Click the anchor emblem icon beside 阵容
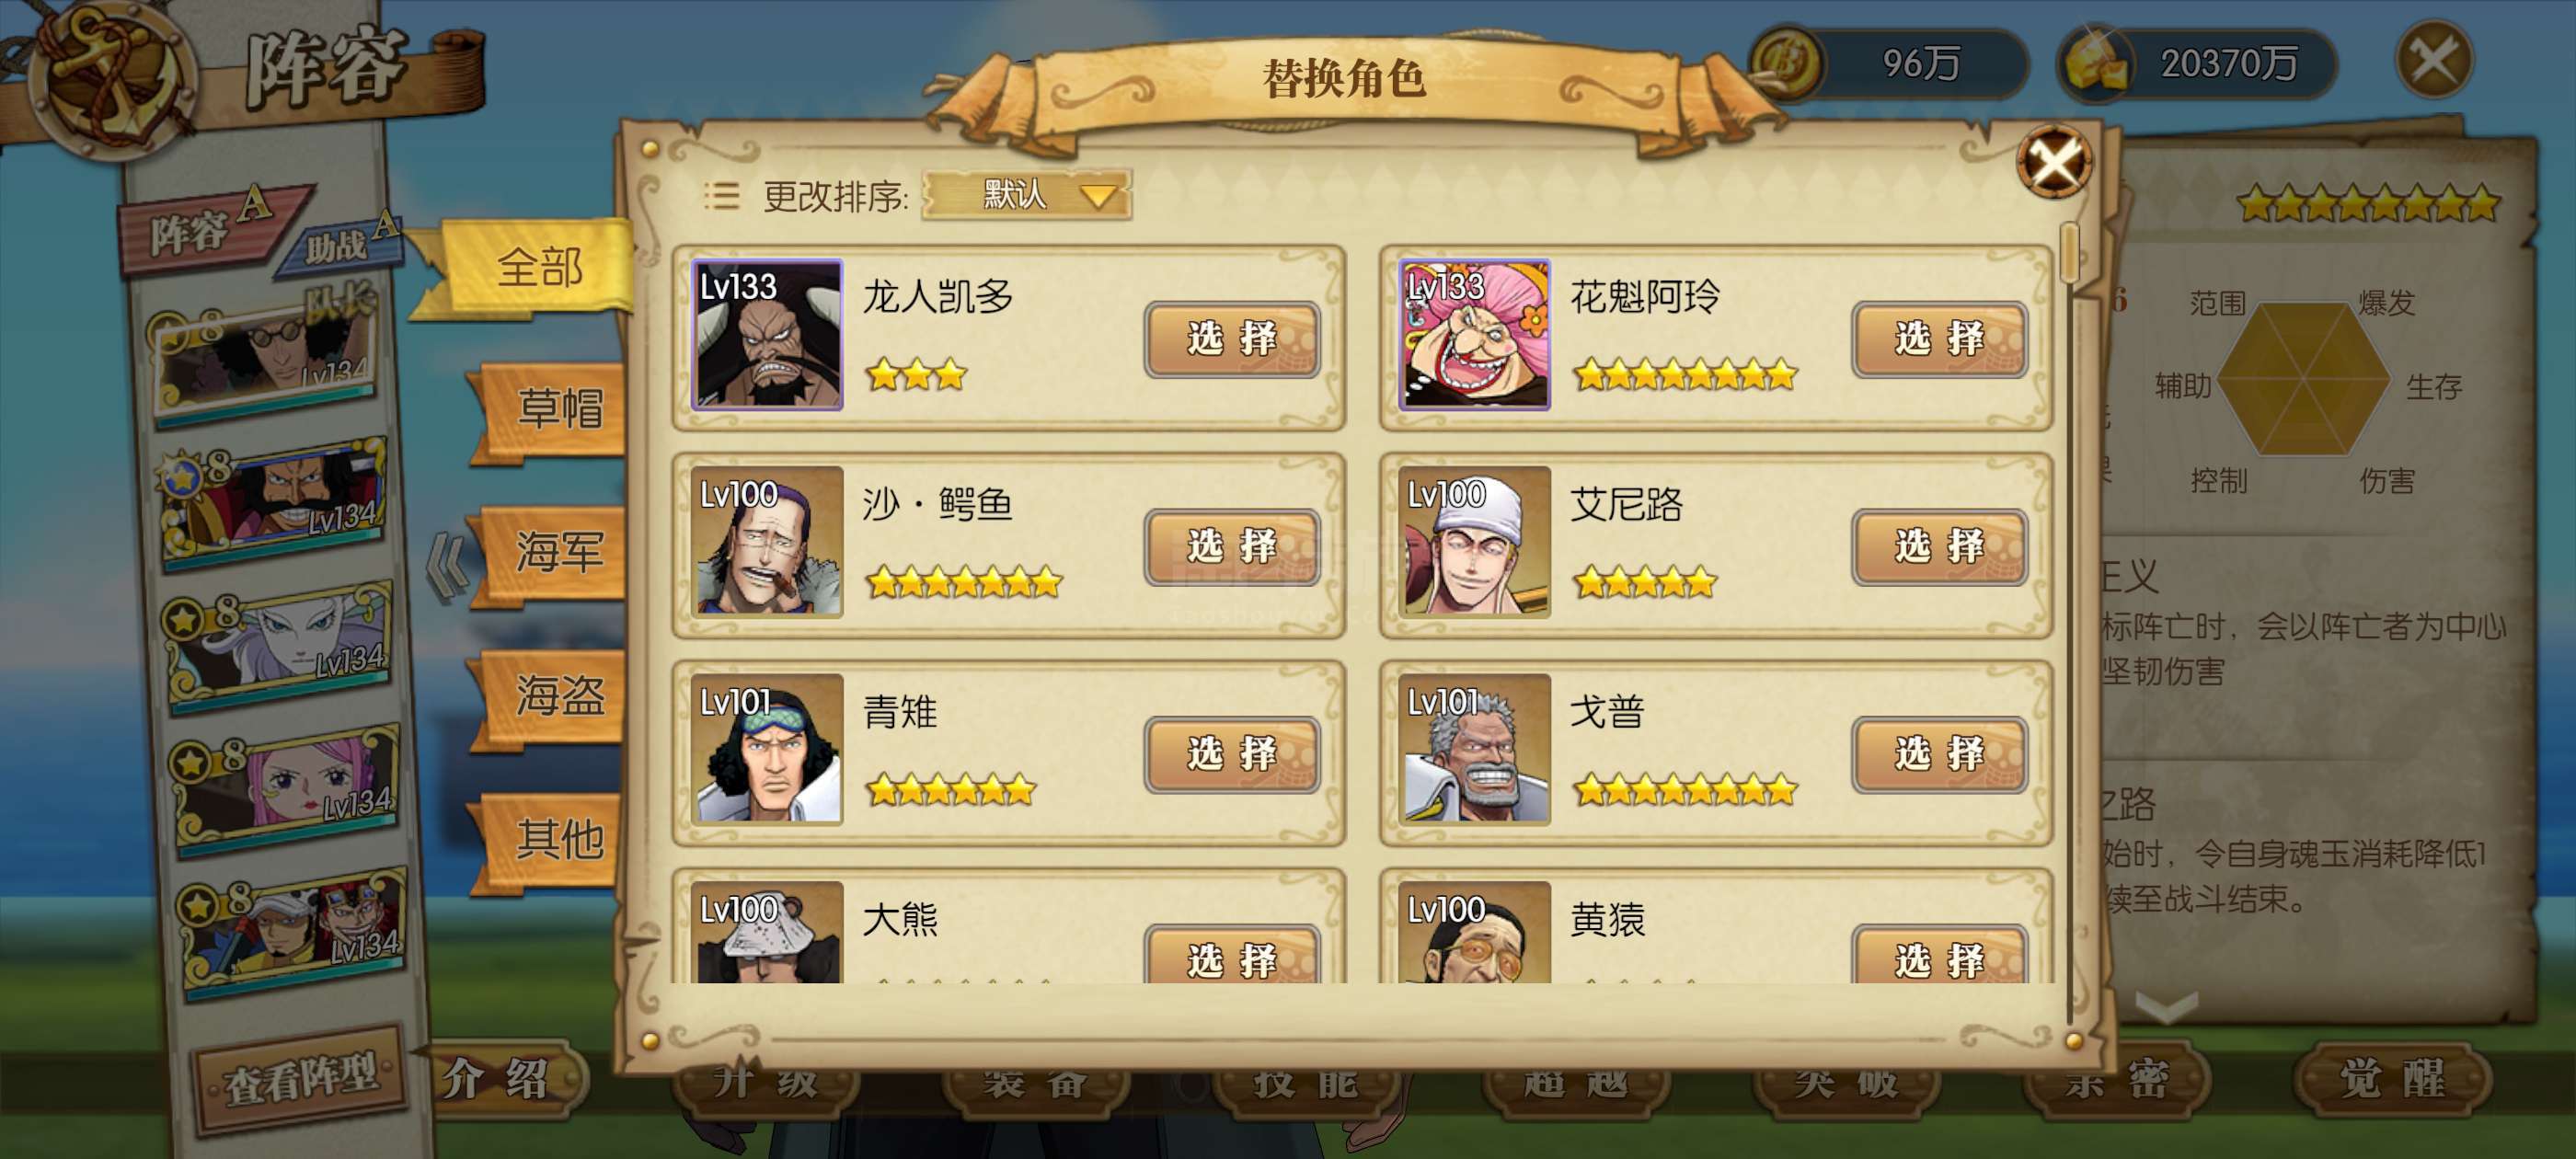The height and width of the screenshot is (1159, 2576). (x=112, y=77)
